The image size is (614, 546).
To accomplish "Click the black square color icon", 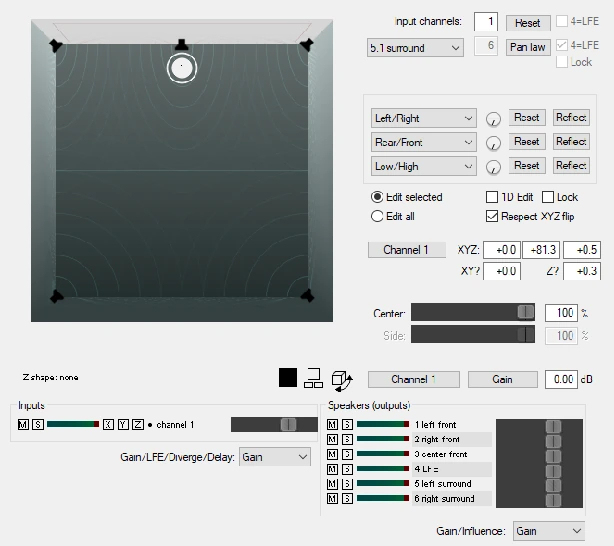I will 288,378.
